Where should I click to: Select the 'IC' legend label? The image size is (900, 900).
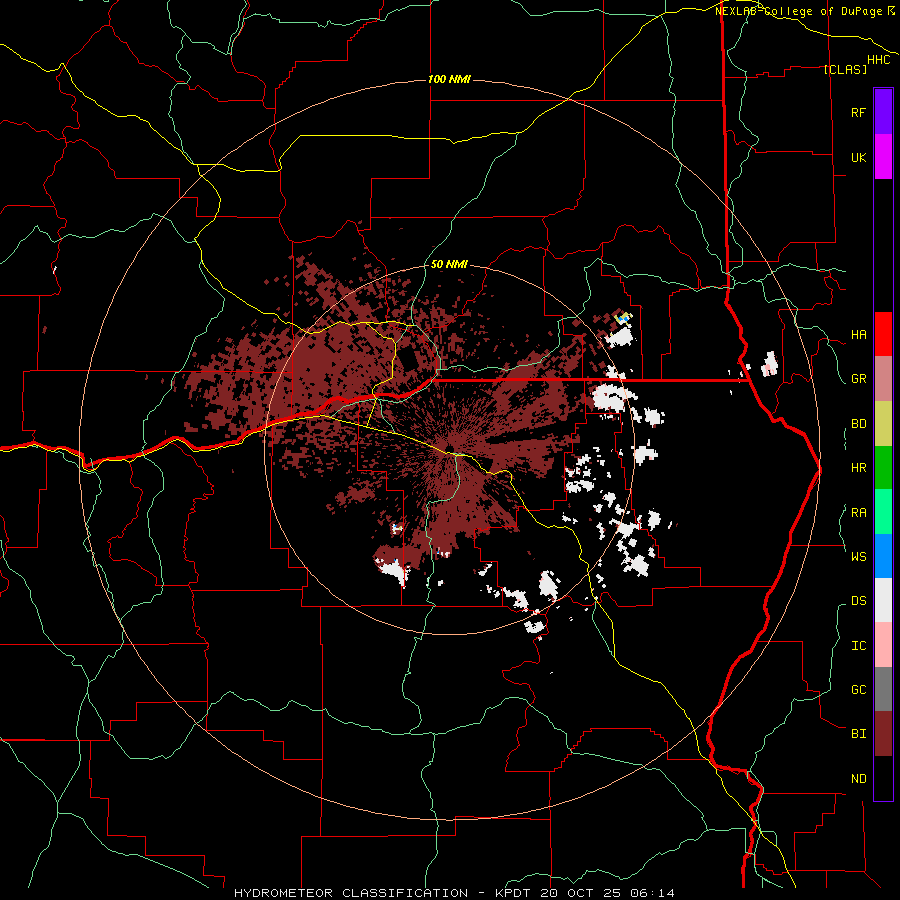click(x=858, y=646)
